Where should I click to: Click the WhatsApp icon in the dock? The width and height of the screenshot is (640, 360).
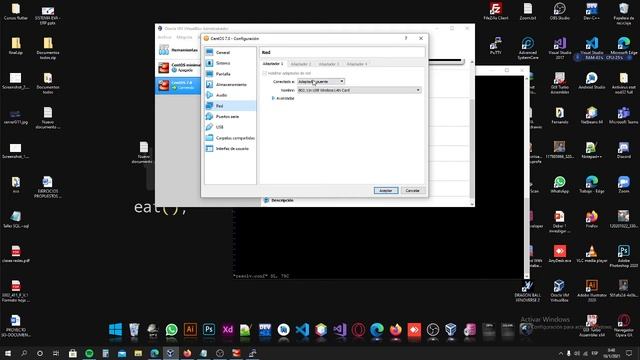[171, 329]
